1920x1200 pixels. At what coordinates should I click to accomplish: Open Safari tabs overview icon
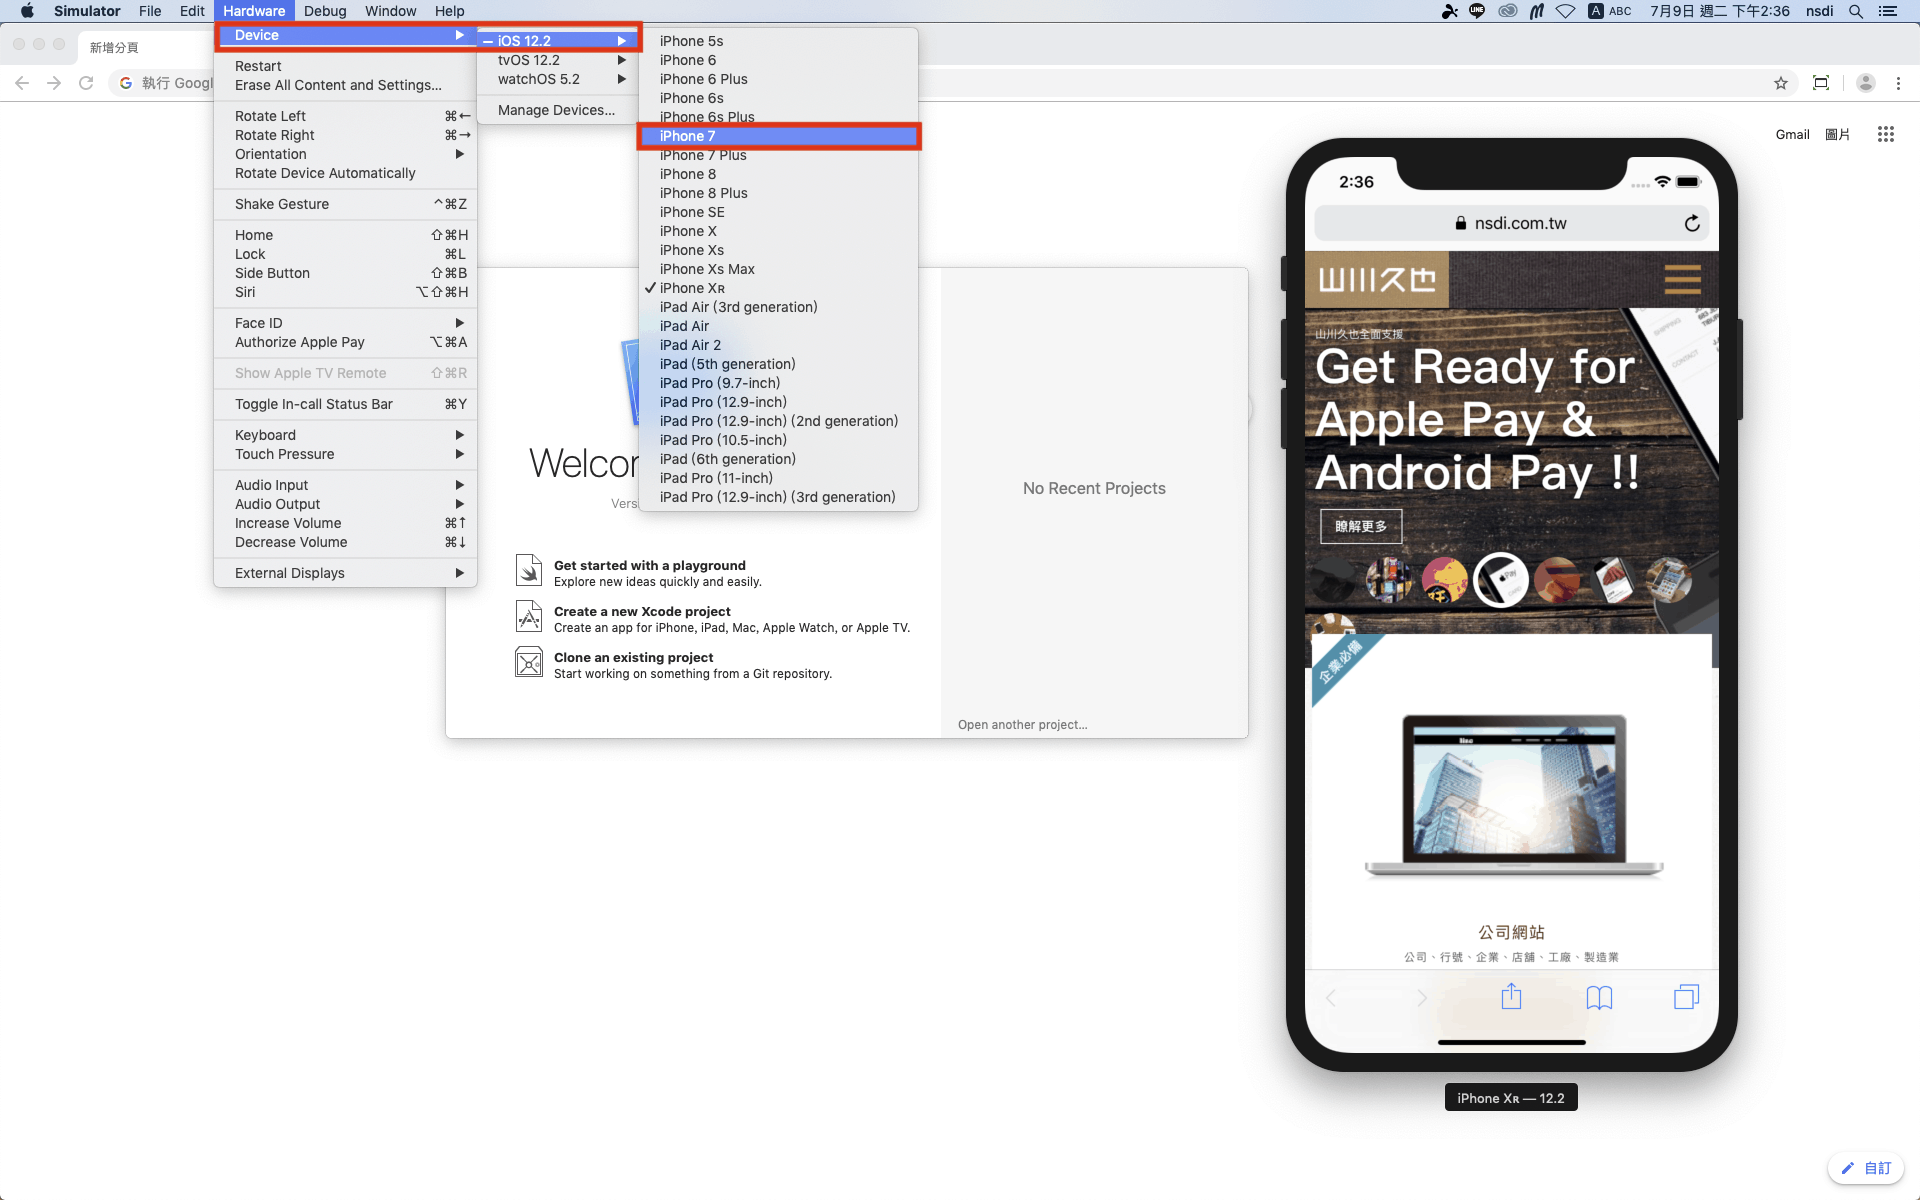1686,997
